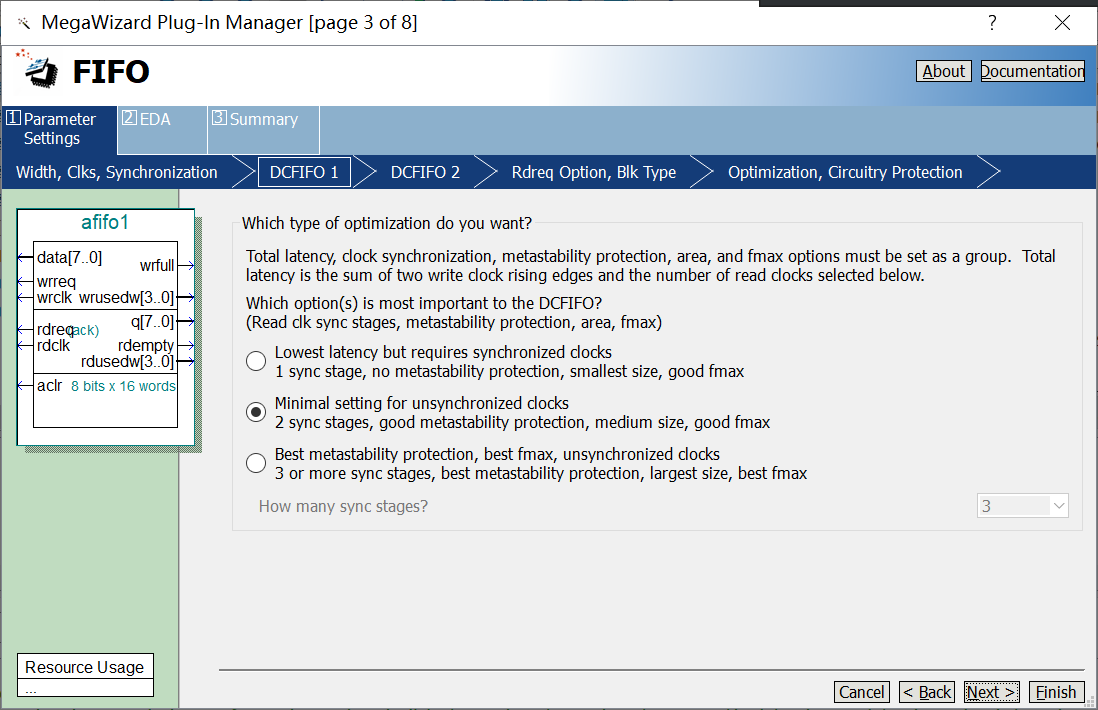Open the help question mark button

(x=992, y=23)
